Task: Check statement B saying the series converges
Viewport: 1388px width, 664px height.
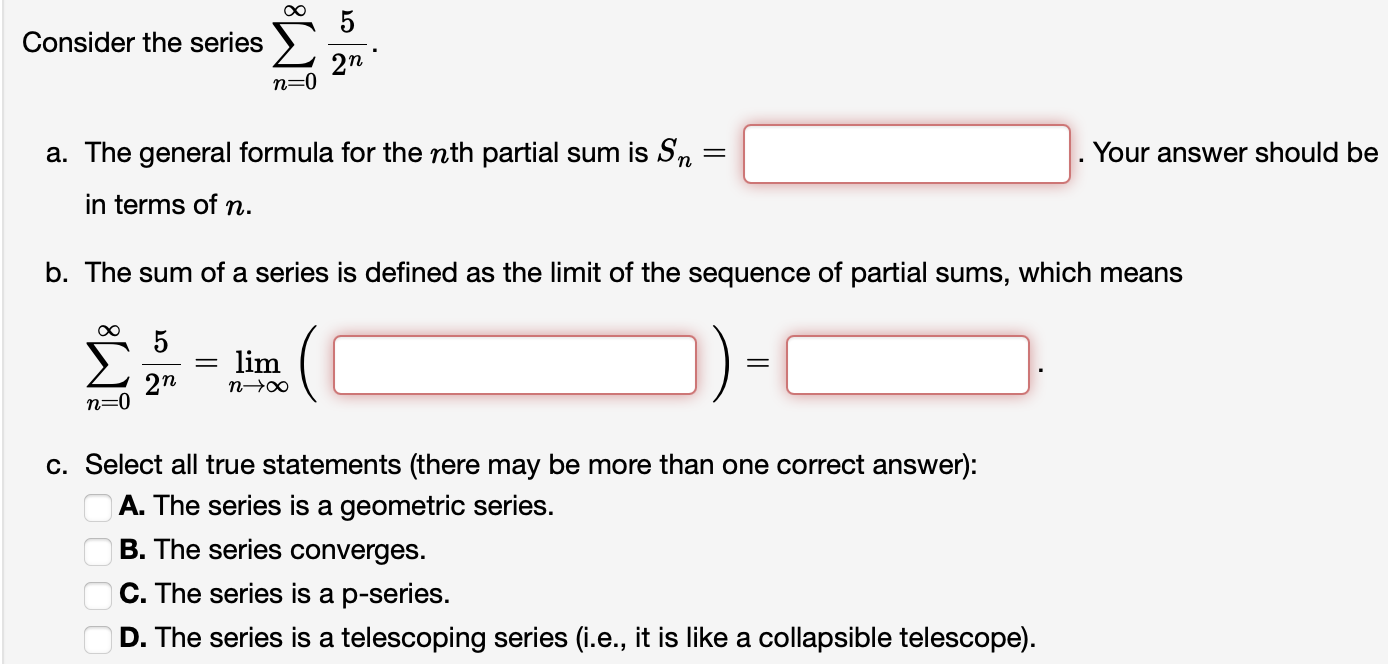Action: point(97,552)
